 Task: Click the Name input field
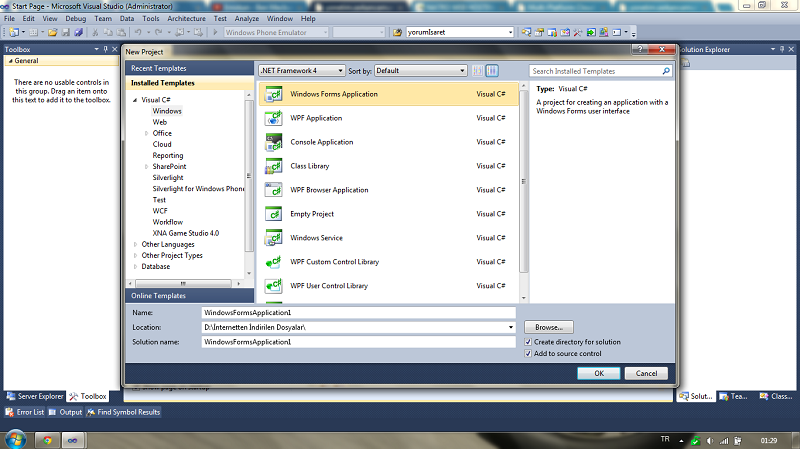pos(358,313)
